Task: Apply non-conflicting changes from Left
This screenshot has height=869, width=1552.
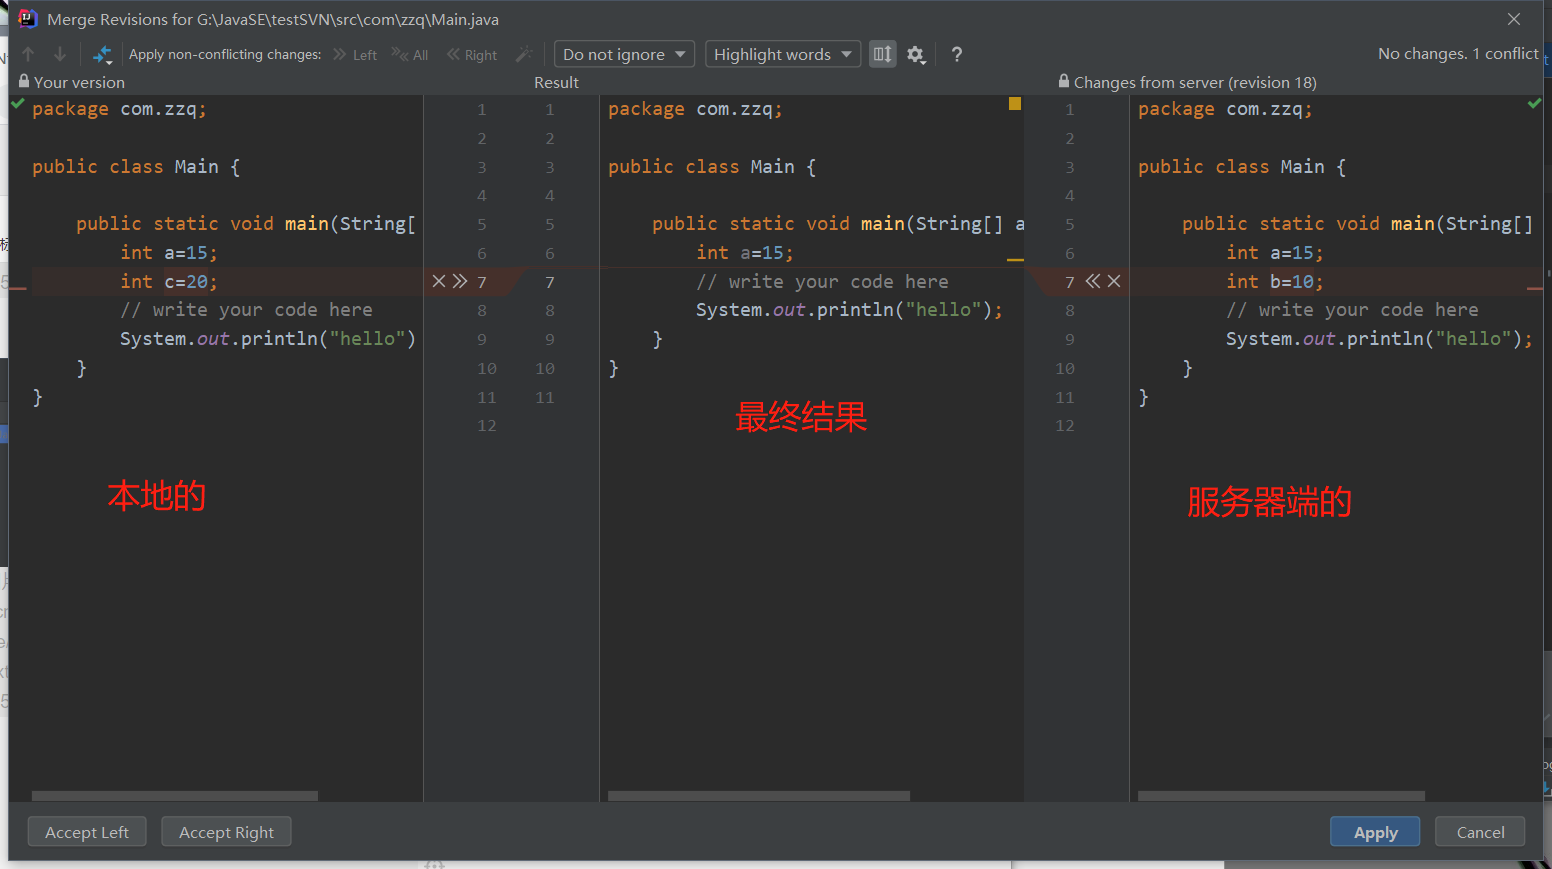Action: (x=355, y=55)
